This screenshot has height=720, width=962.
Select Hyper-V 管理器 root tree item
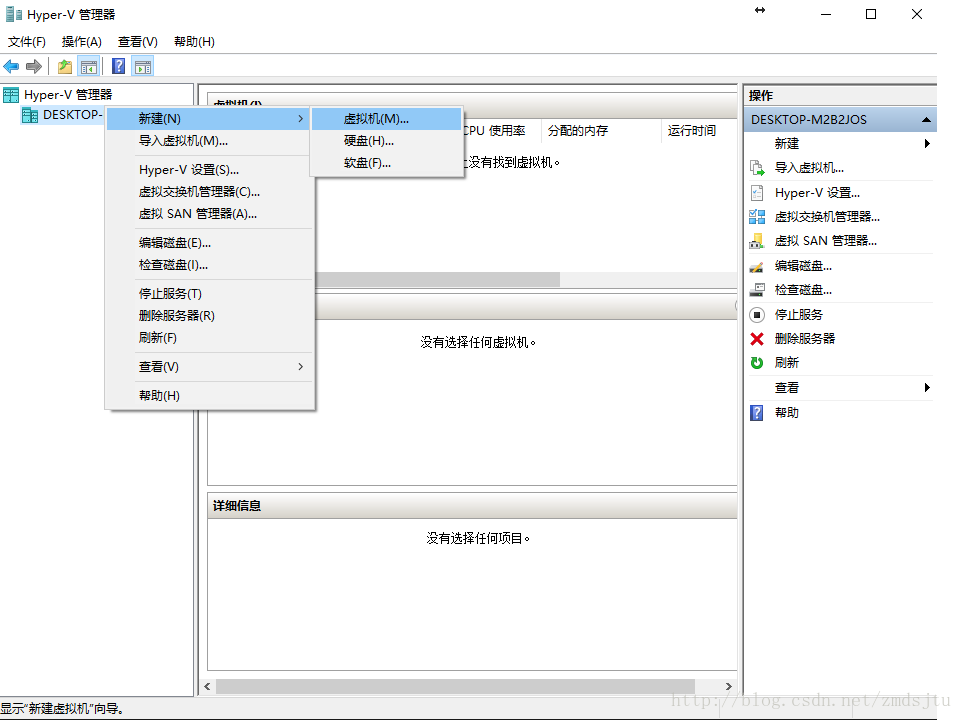tap(67, 94)
